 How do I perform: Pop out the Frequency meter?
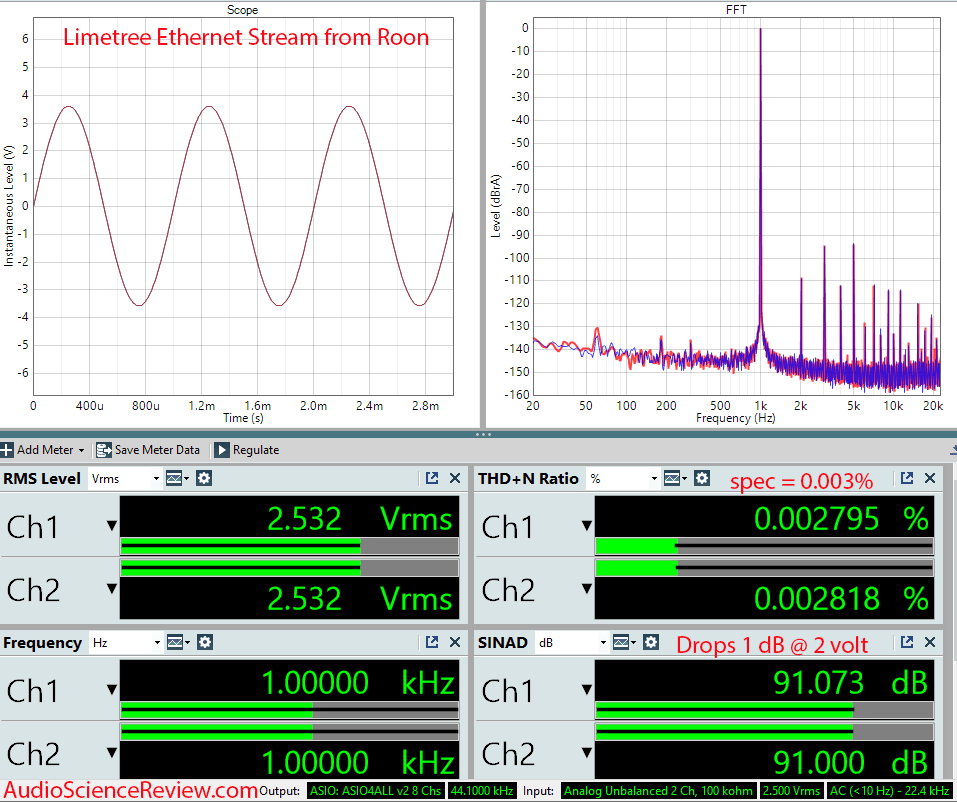[432, 642]
